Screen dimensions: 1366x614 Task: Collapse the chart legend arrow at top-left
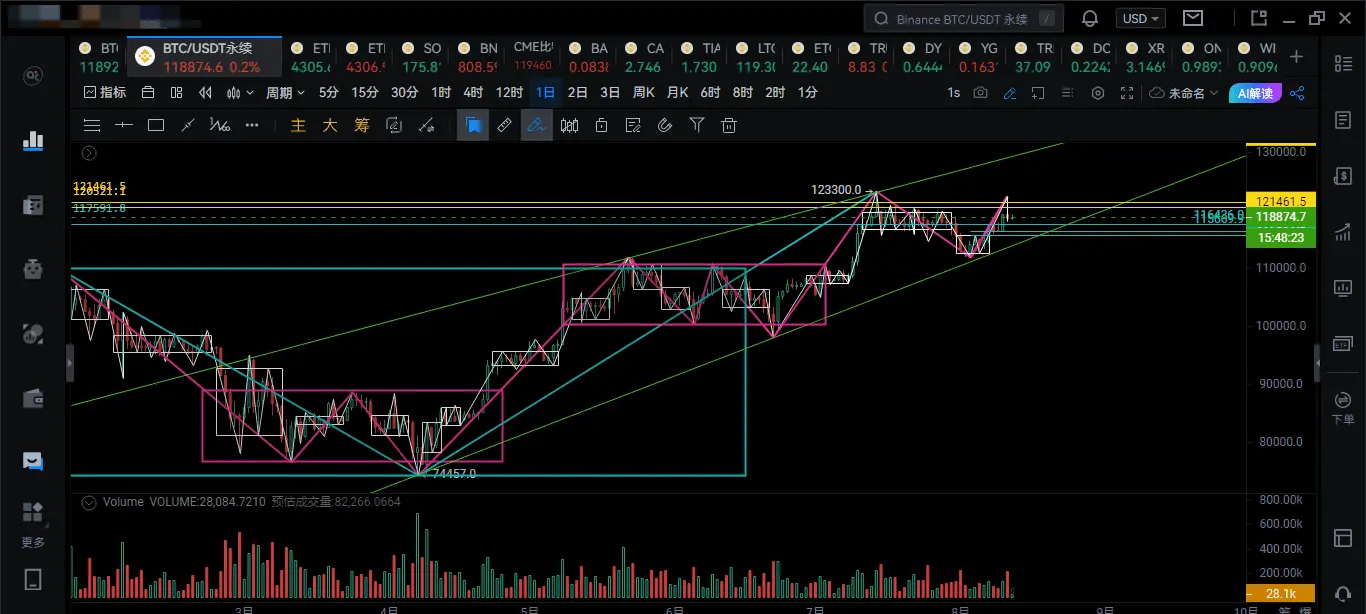pyautogui.click(x=89, y=153)
